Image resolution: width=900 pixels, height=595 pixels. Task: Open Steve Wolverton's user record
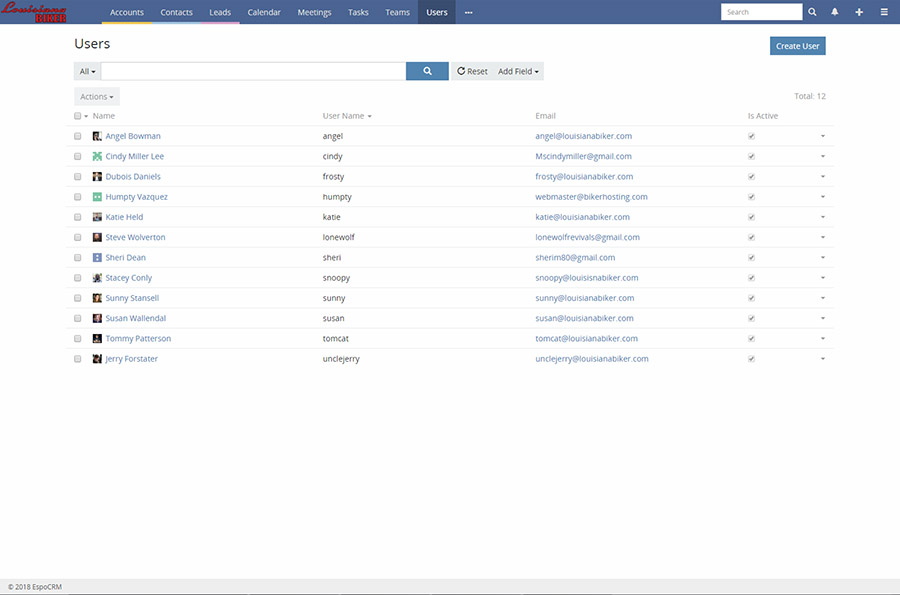tap(135, 237)
